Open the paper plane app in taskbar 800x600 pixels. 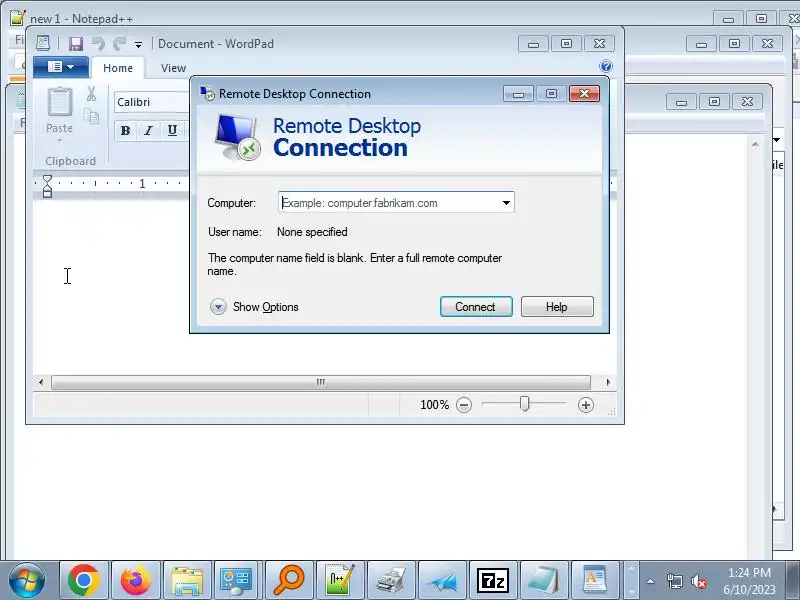coord(442,580)
